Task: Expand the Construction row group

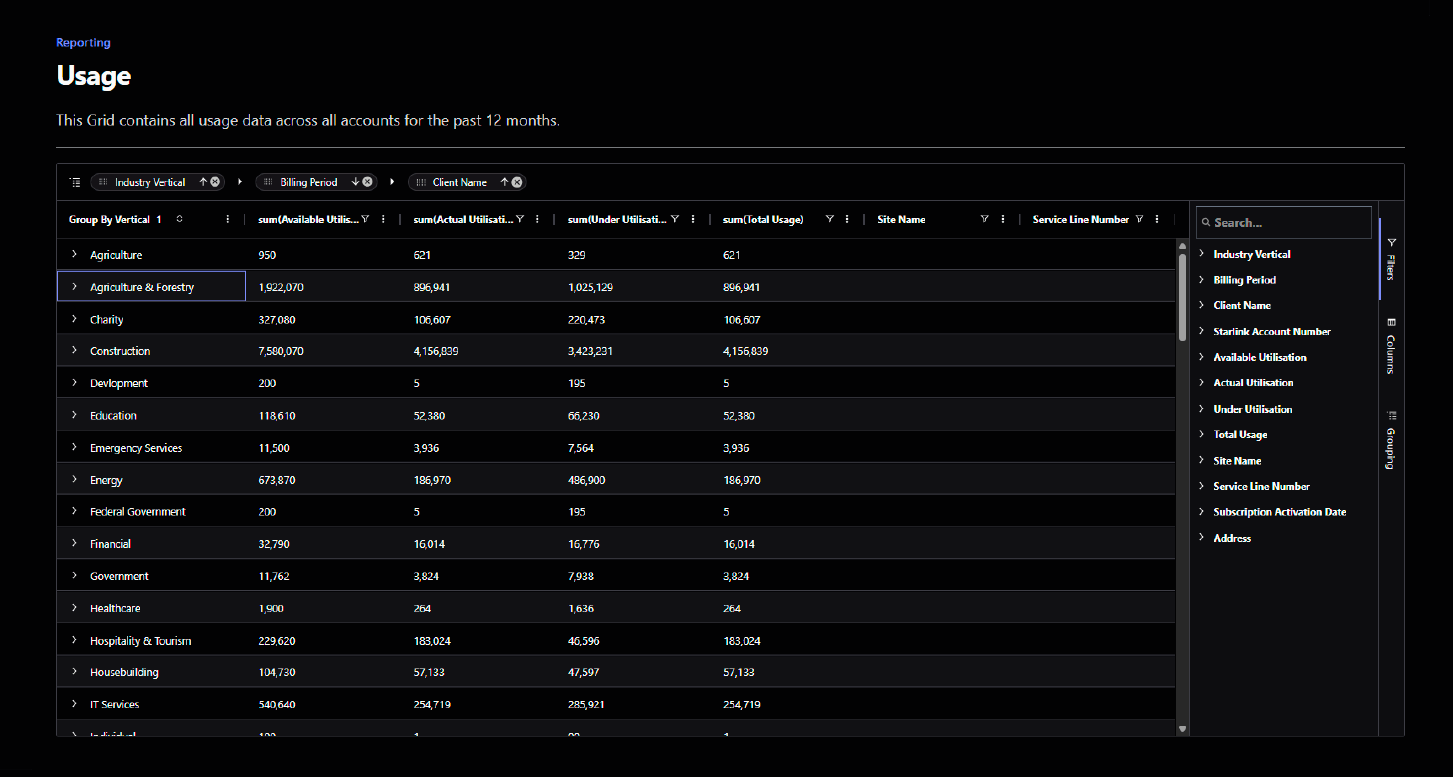Action: coord(74,351)
